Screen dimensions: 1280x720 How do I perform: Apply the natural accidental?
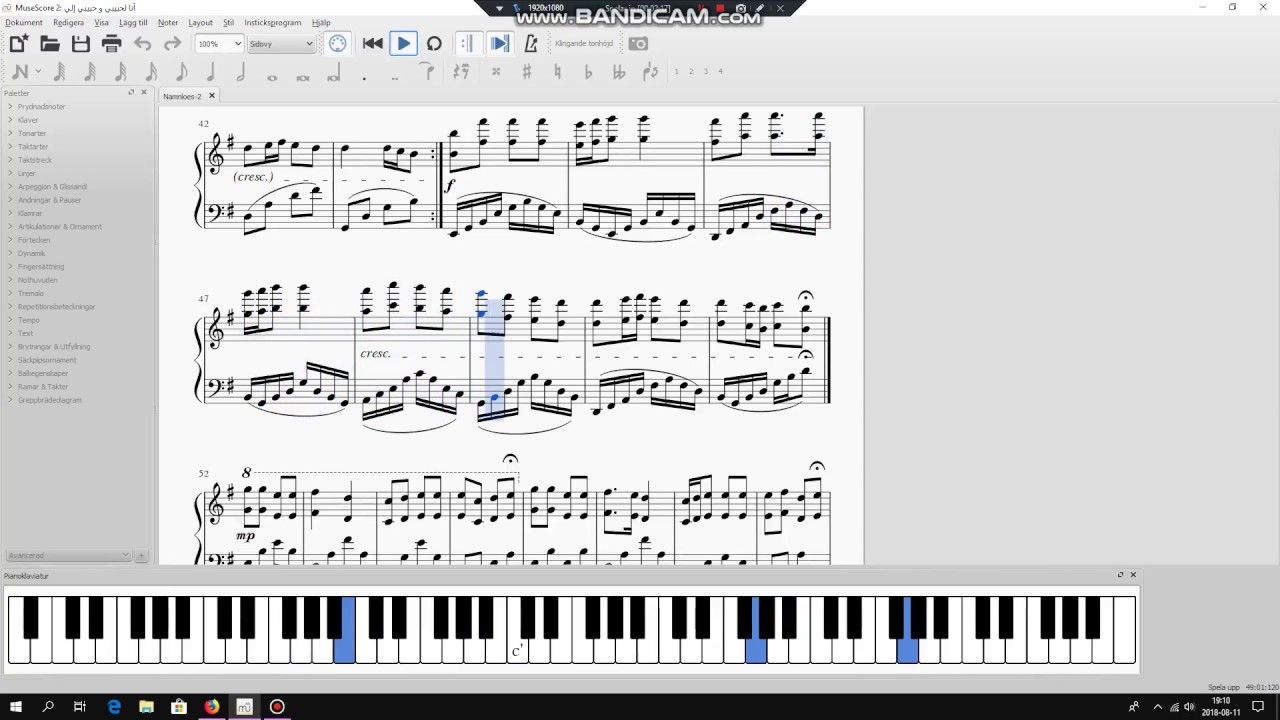[557, 72]
